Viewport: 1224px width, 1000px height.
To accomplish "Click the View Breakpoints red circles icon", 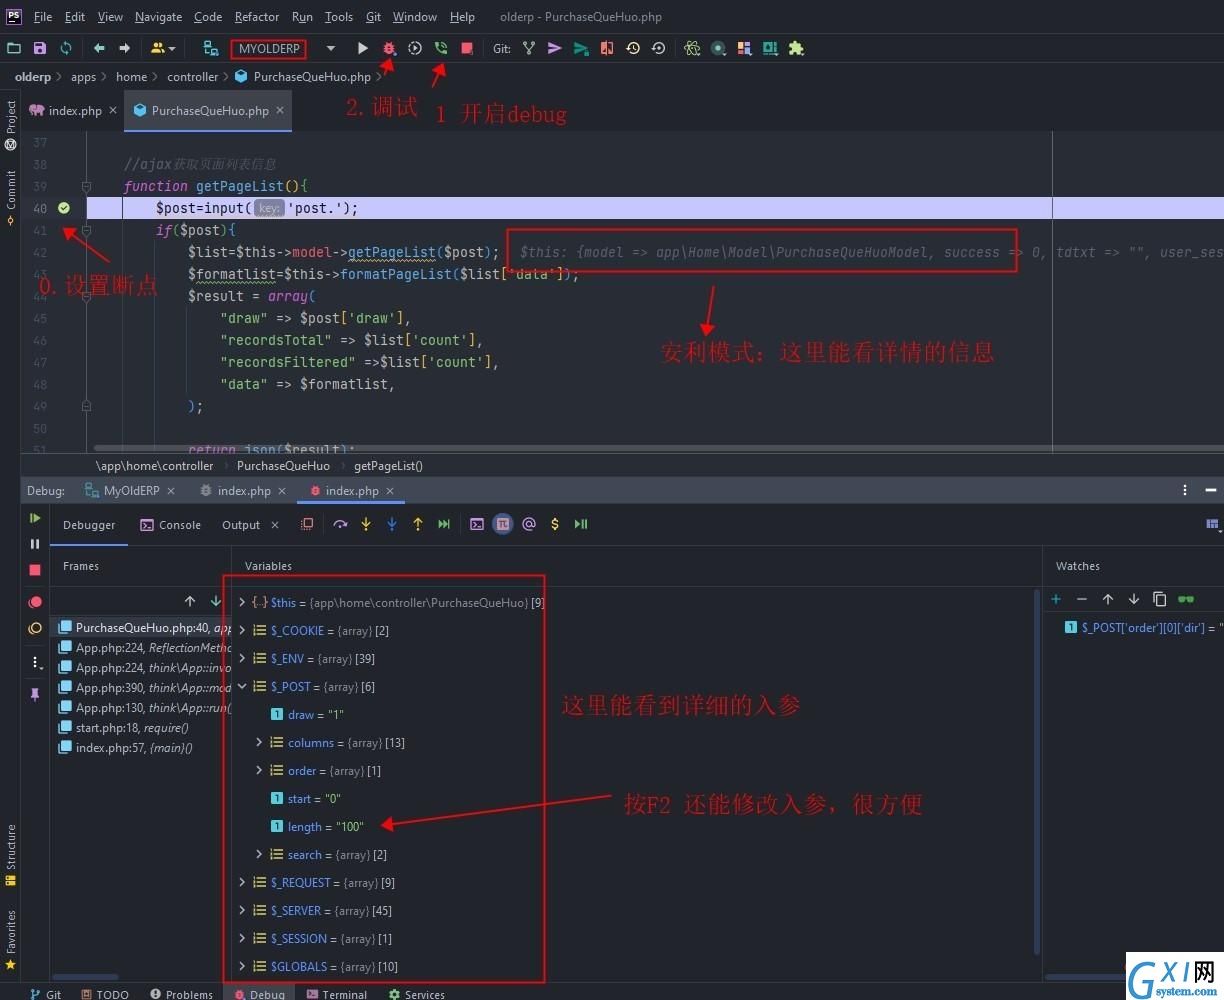I will [x=35, y=602].
